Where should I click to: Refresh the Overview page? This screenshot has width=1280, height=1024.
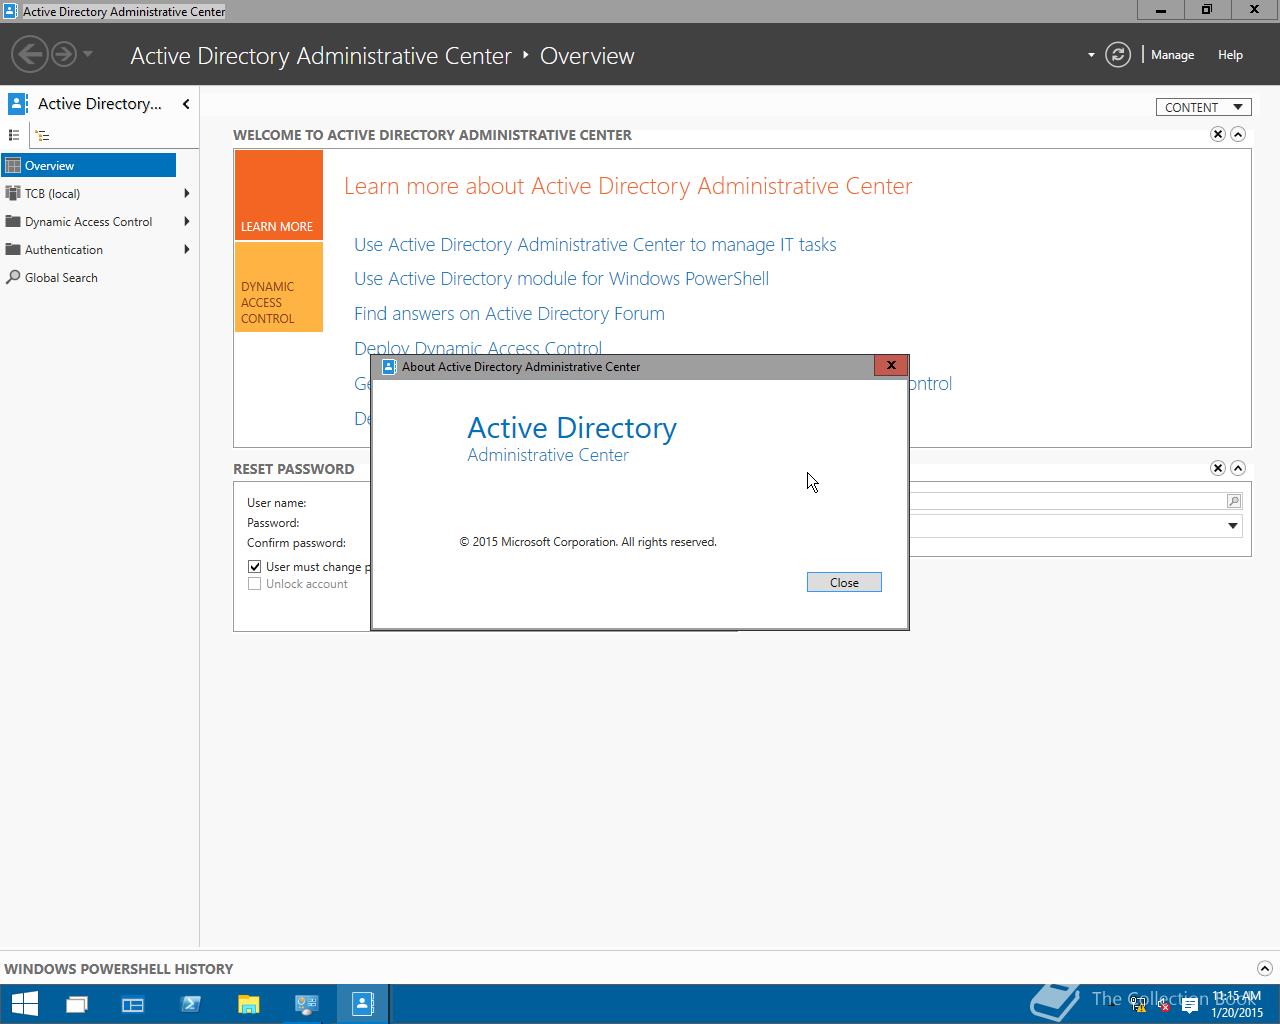click(1117, 55)
